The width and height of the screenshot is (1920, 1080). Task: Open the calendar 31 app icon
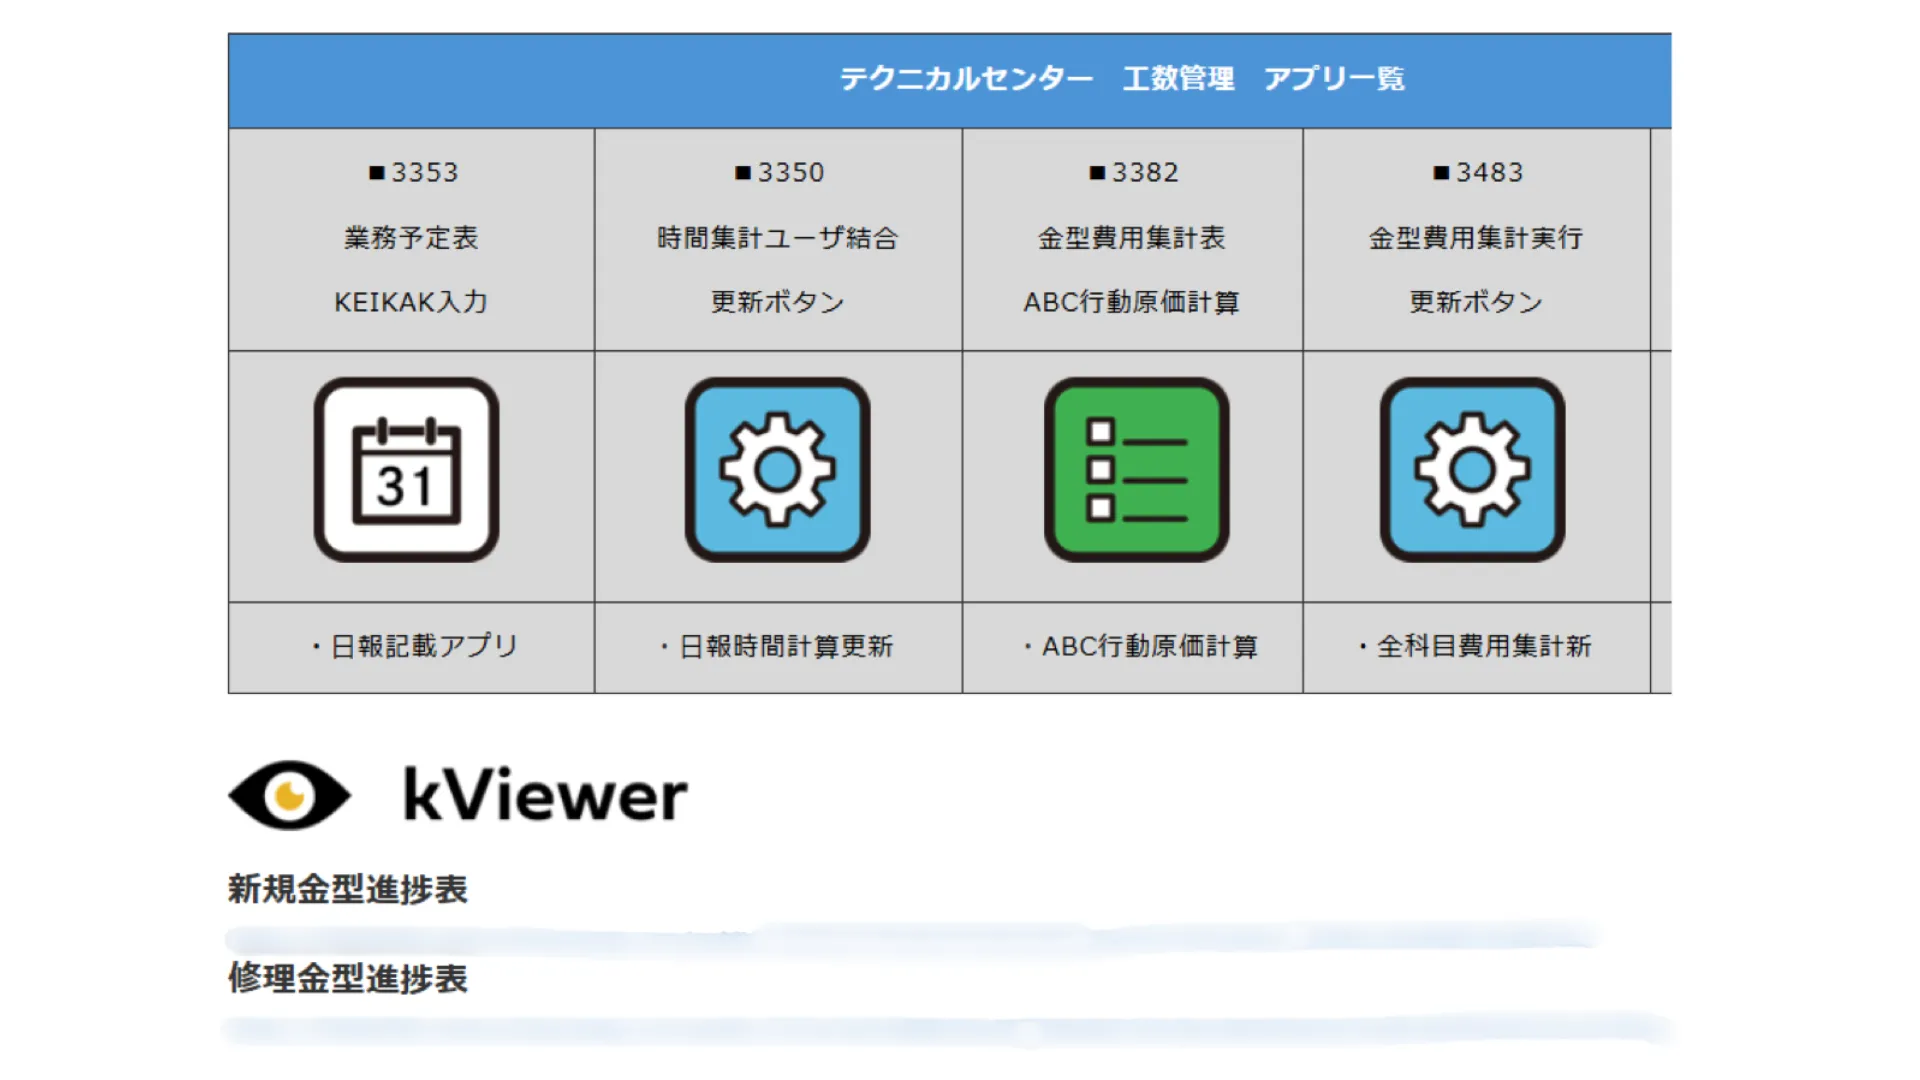[x=406, y=470]
